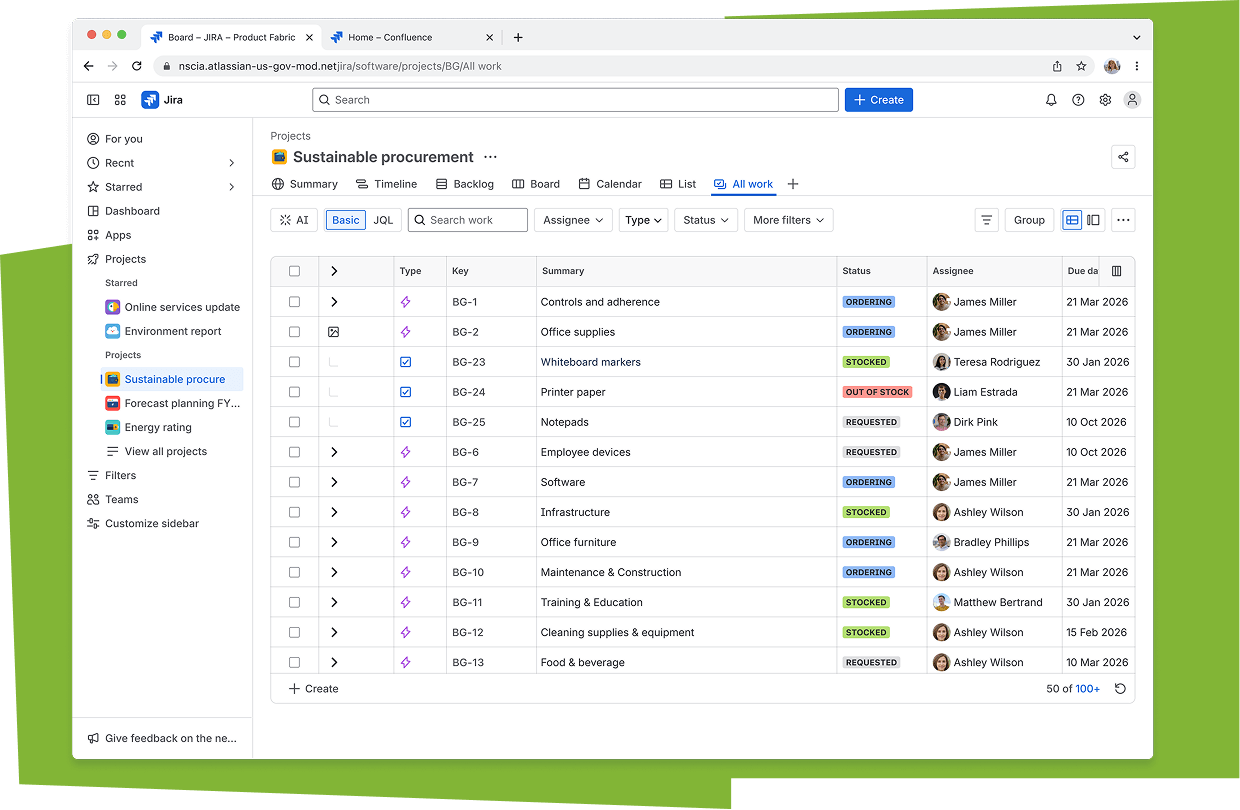
Task: Expand the BG-6 Employee devices row
Action: (x=334, y=452)
